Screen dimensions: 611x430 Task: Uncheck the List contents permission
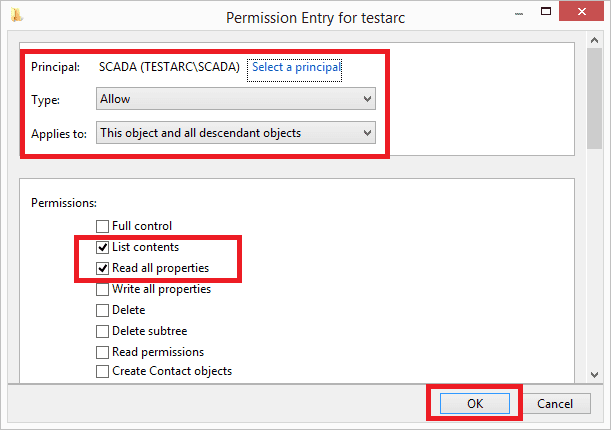point(103,247)
